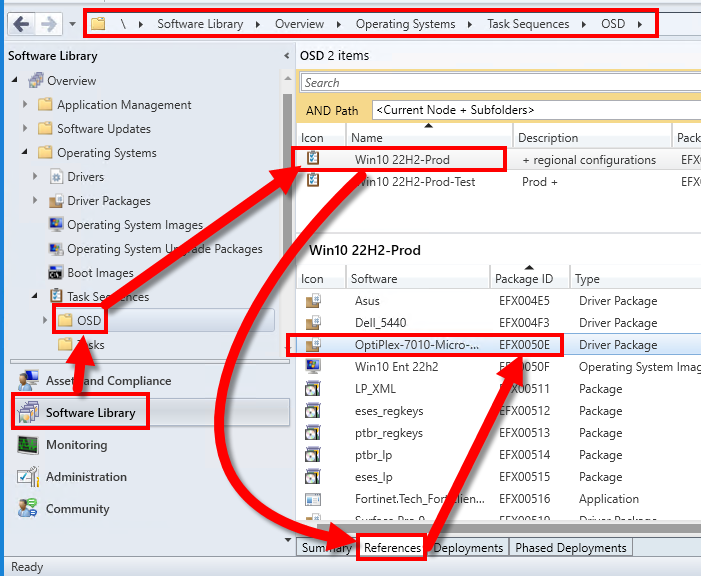Select the OptiPlex-7010-Micro driver package row
Screen dimensions: 701x576
point(498,345)
